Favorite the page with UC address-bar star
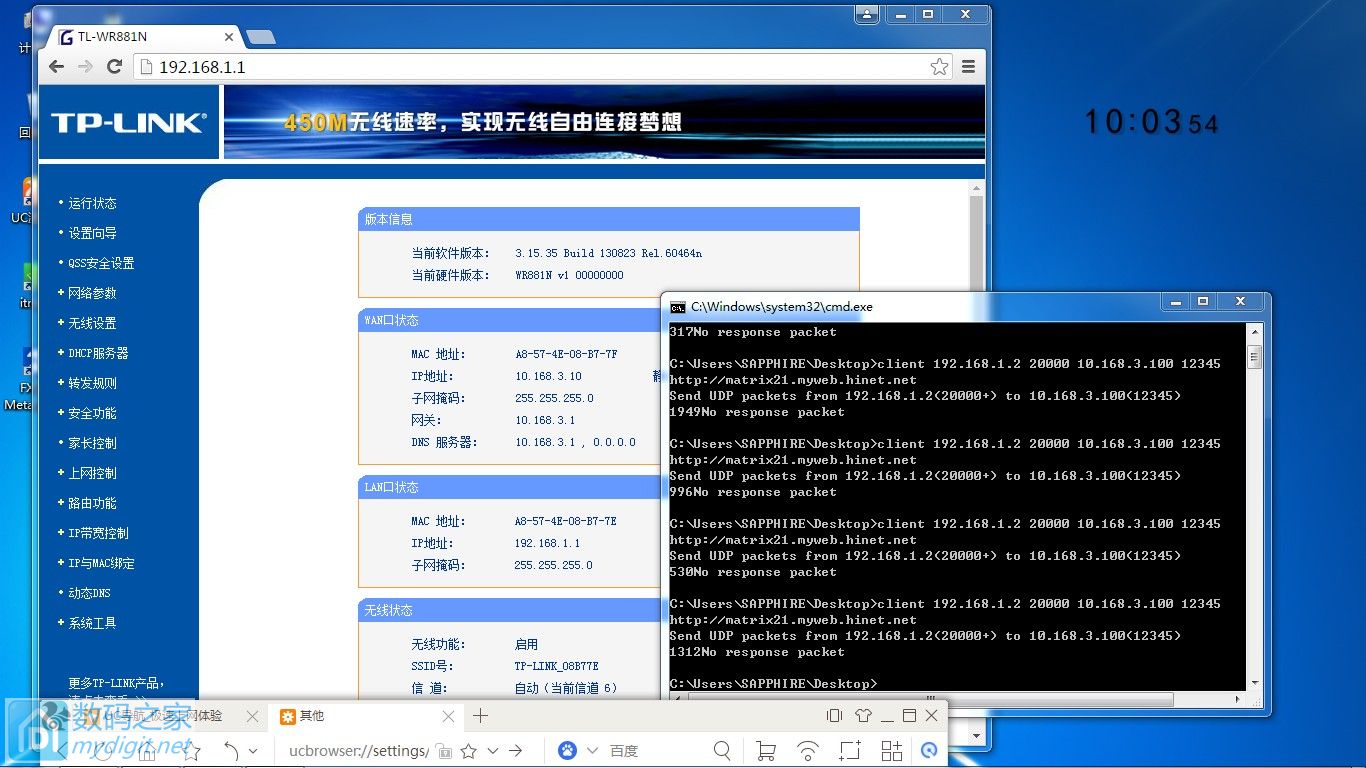Viewport: 1366px width, 768px height. tap(468, 750)
